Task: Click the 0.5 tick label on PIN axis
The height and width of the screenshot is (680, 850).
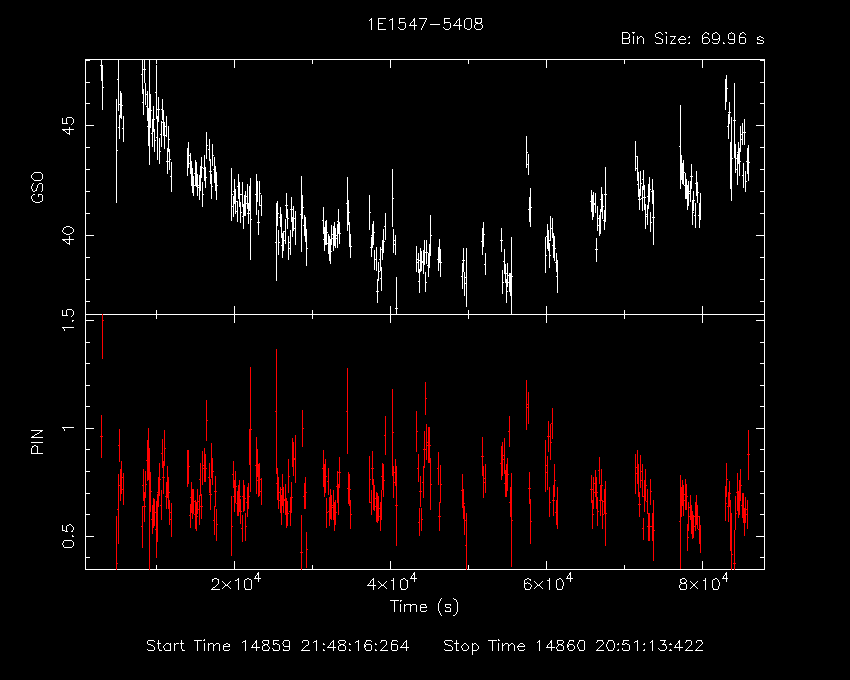Action: [68, 536]
